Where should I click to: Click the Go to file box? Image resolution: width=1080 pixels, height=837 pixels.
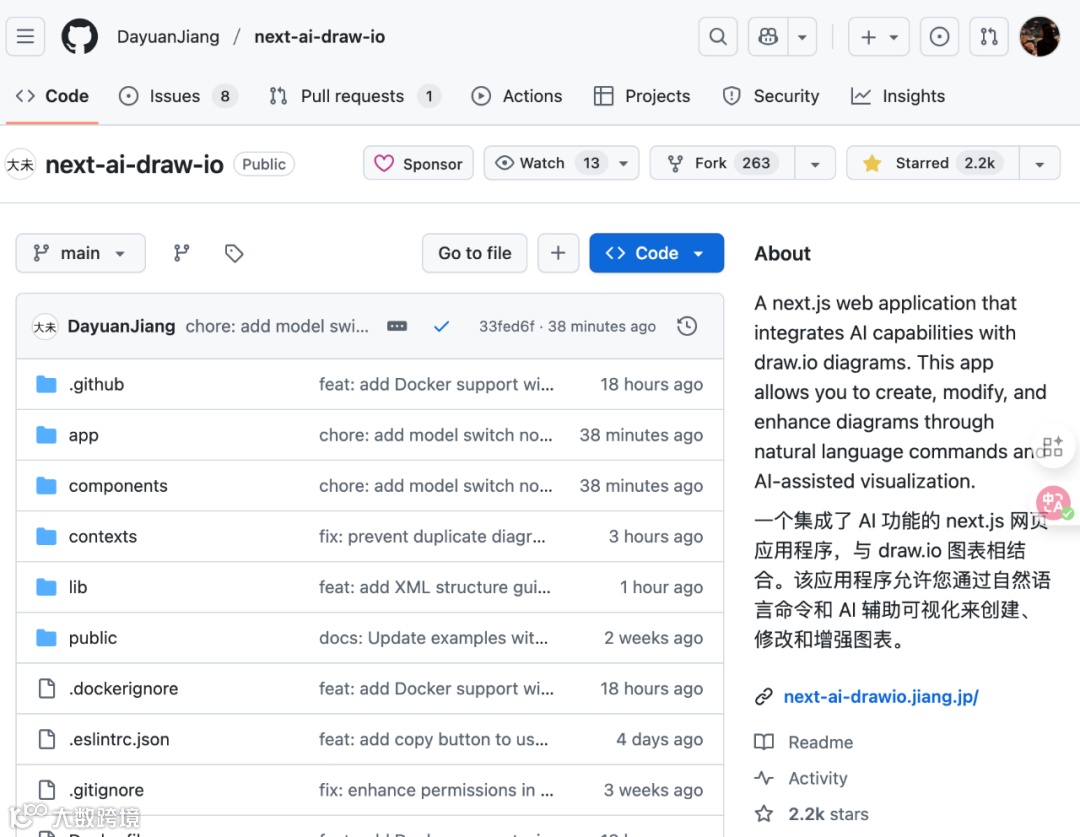tap(475, 254)
